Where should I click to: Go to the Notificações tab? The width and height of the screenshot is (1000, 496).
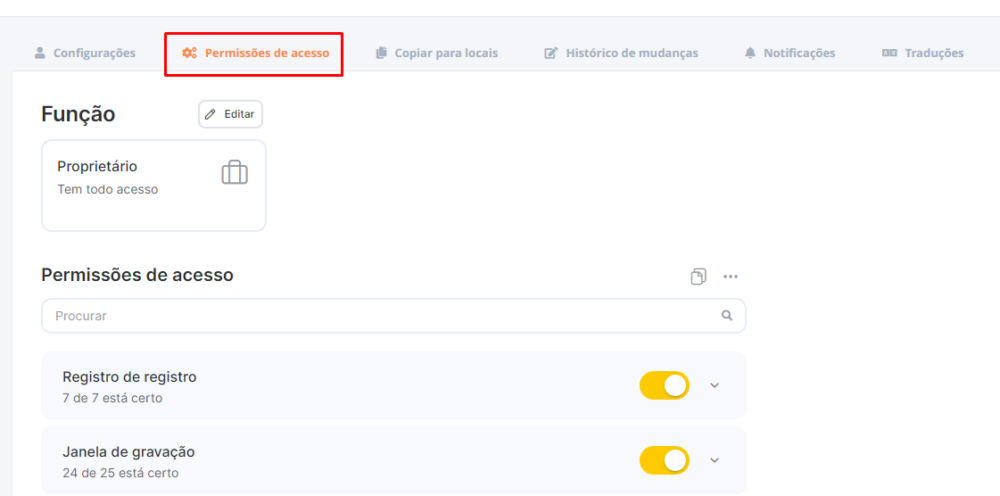(x=790, y=53)
